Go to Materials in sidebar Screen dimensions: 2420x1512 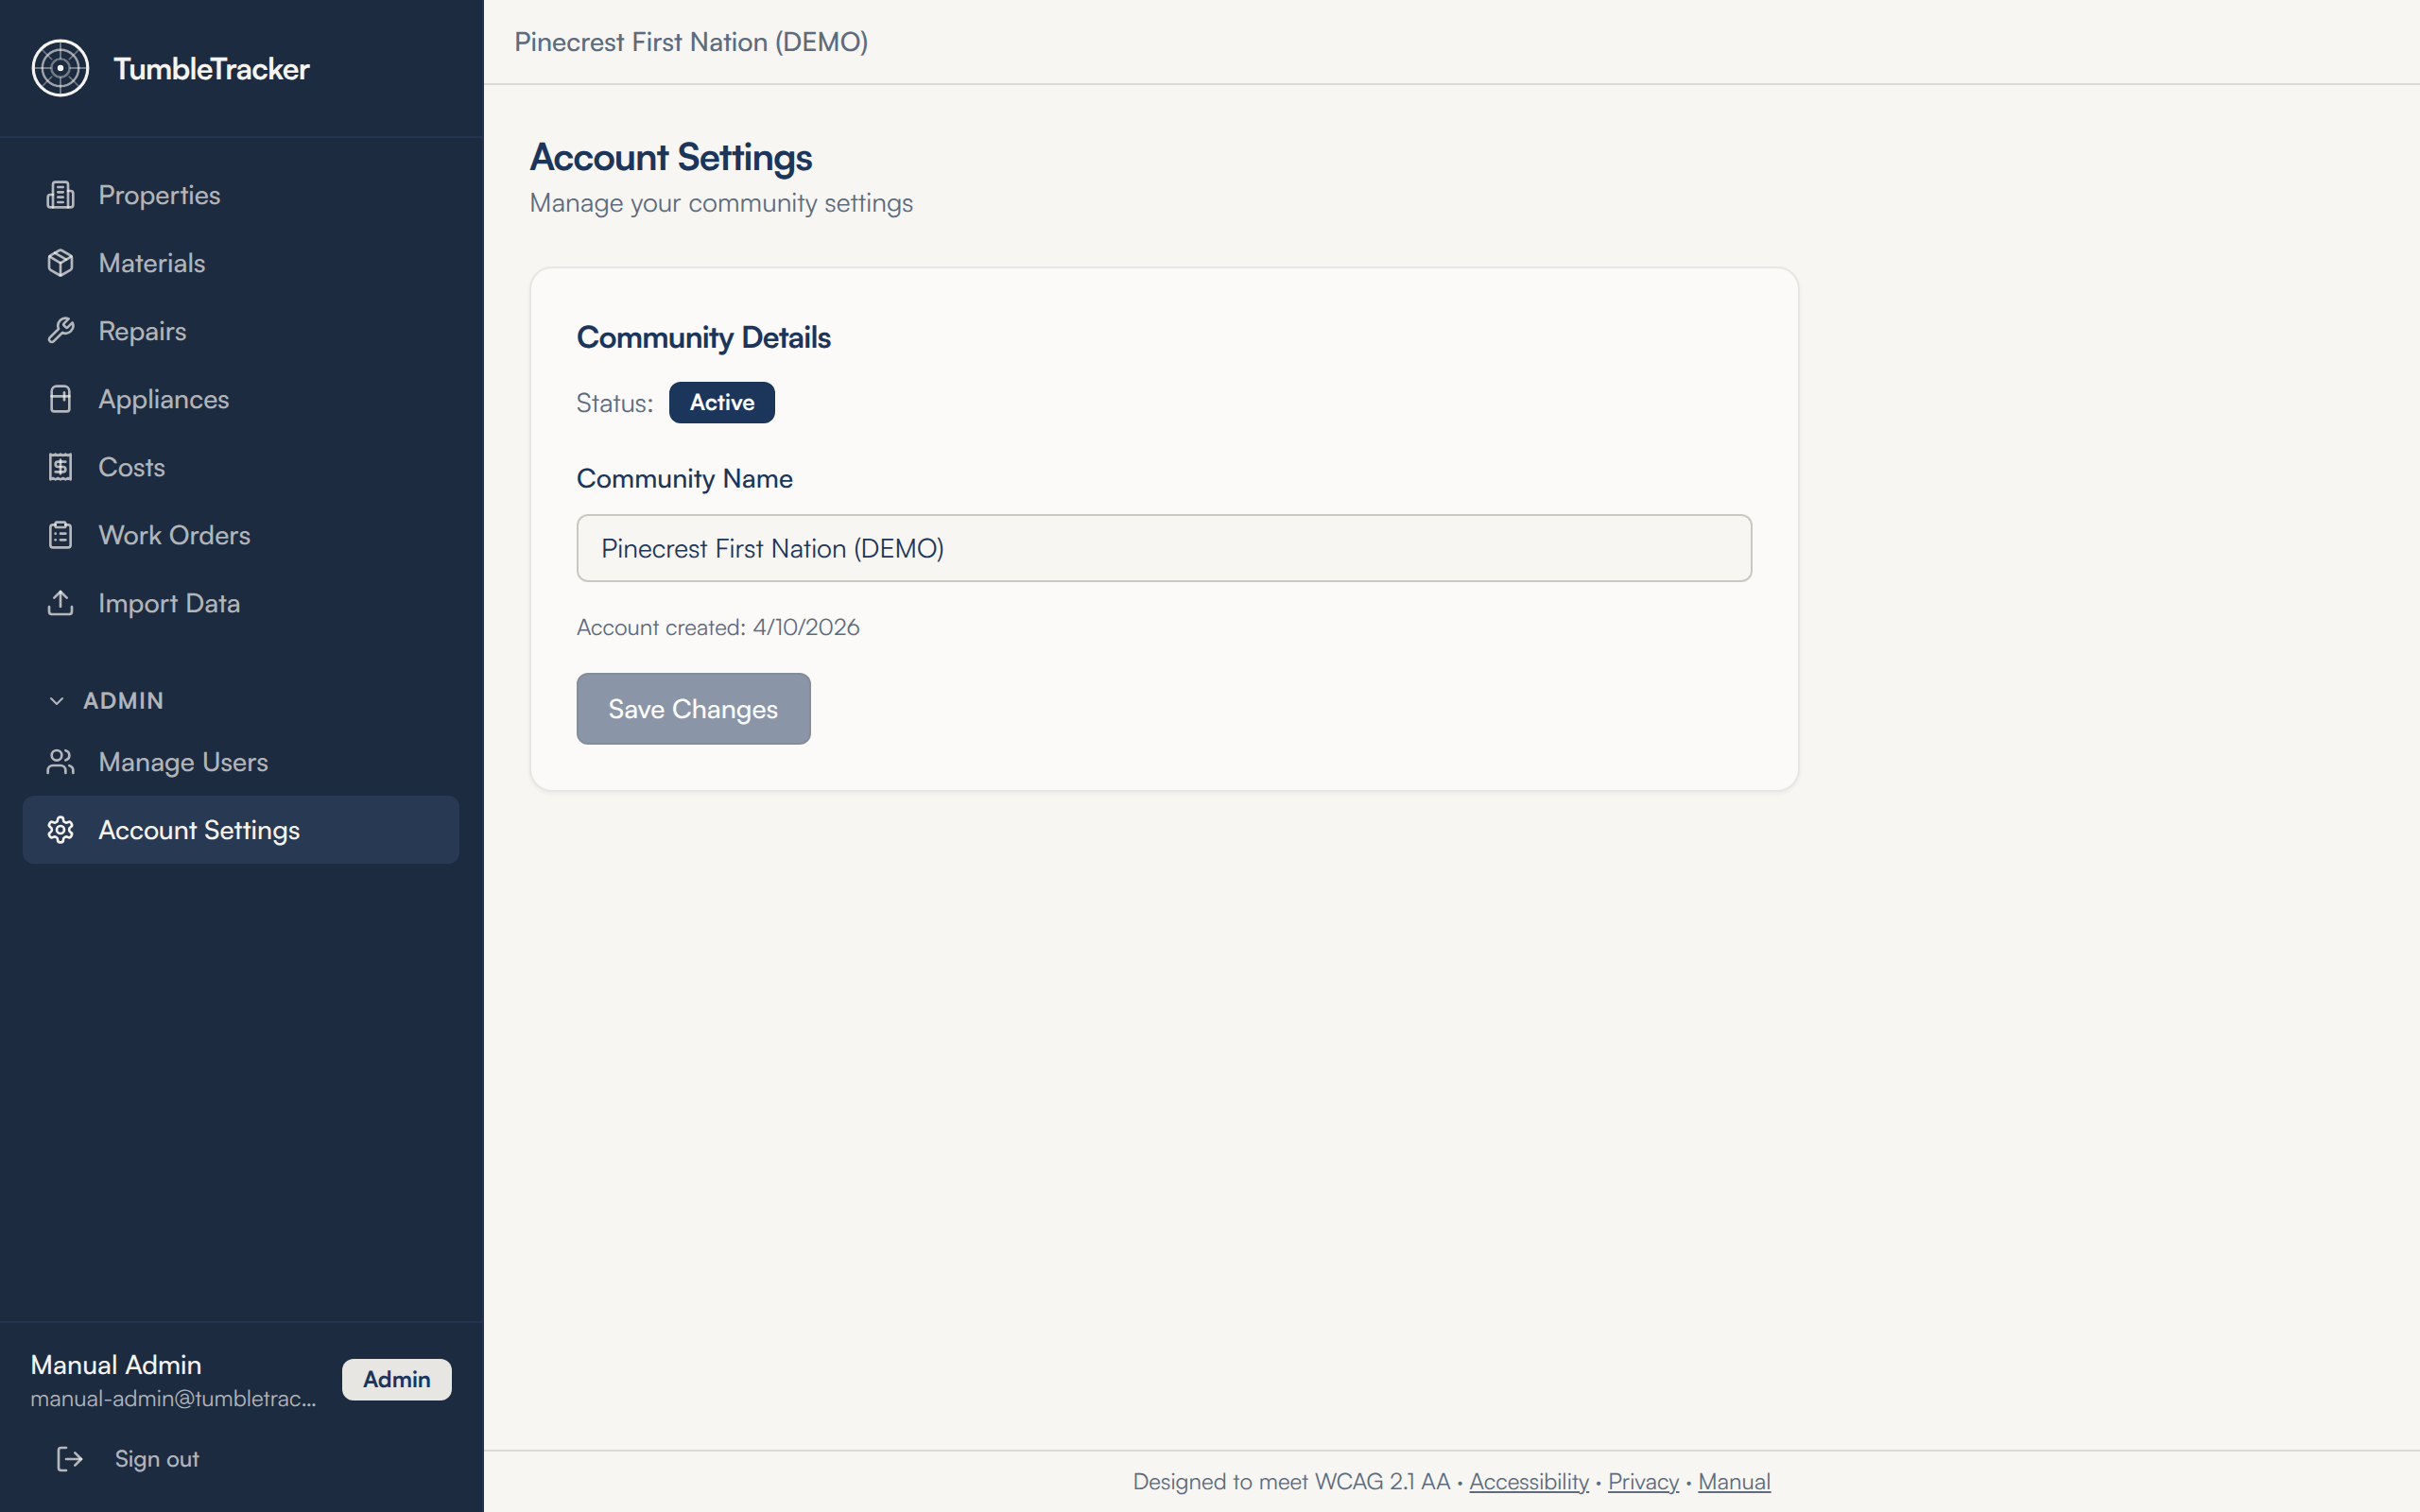coord(241,263)
